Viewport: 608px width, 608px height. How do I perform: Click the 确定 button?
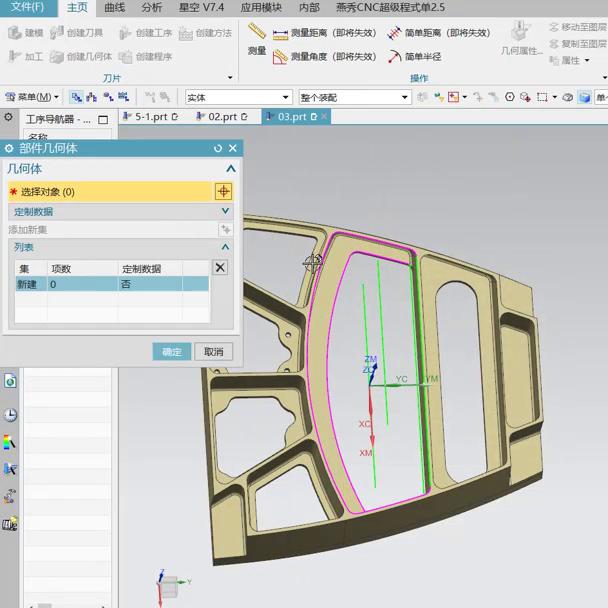click(x=172, y=351)
